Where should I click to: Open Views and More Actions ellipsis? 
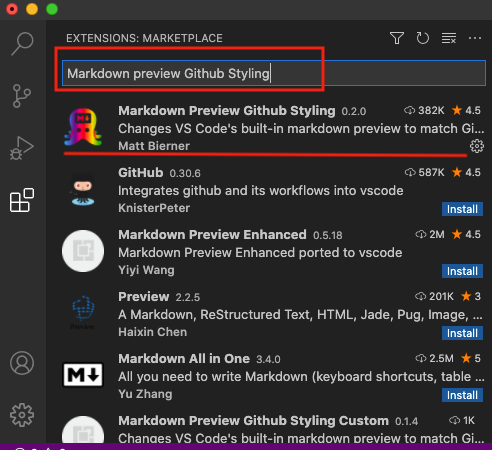point(475,38)
